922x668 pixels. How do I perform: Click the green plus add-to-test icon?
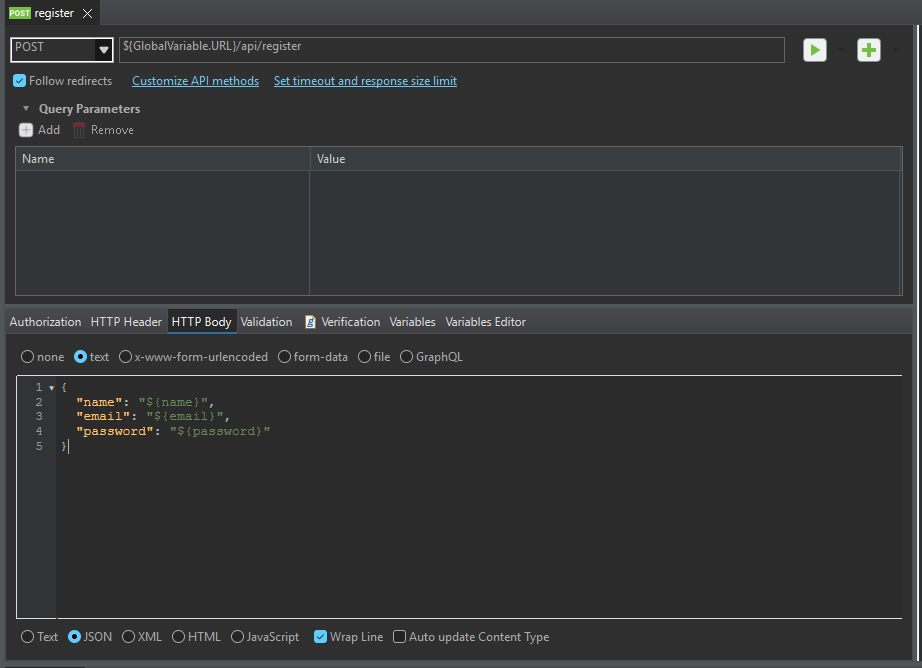click(868, 50)
